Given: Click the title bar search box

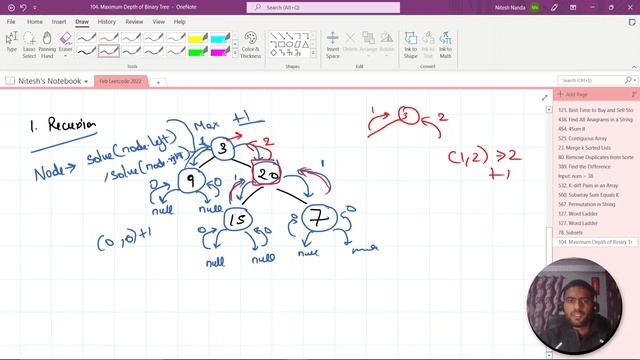Looking at the screenshot, I should 323,7.
